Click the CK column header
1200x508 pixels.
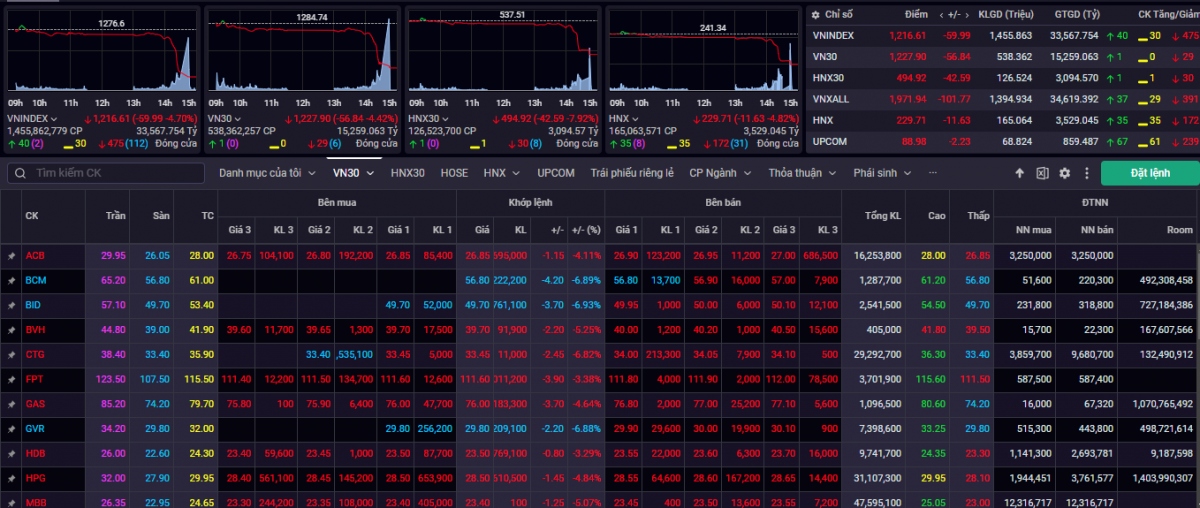click(32, 215)
